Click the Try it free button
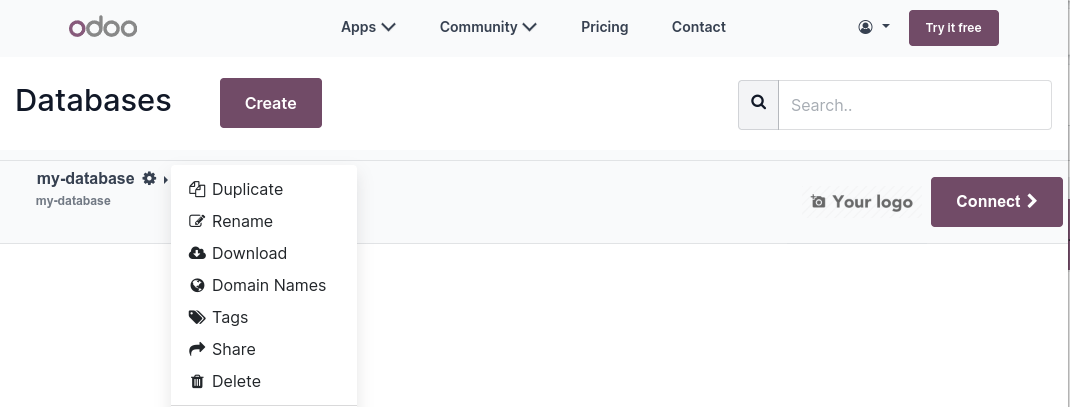 tap(953, 28)
